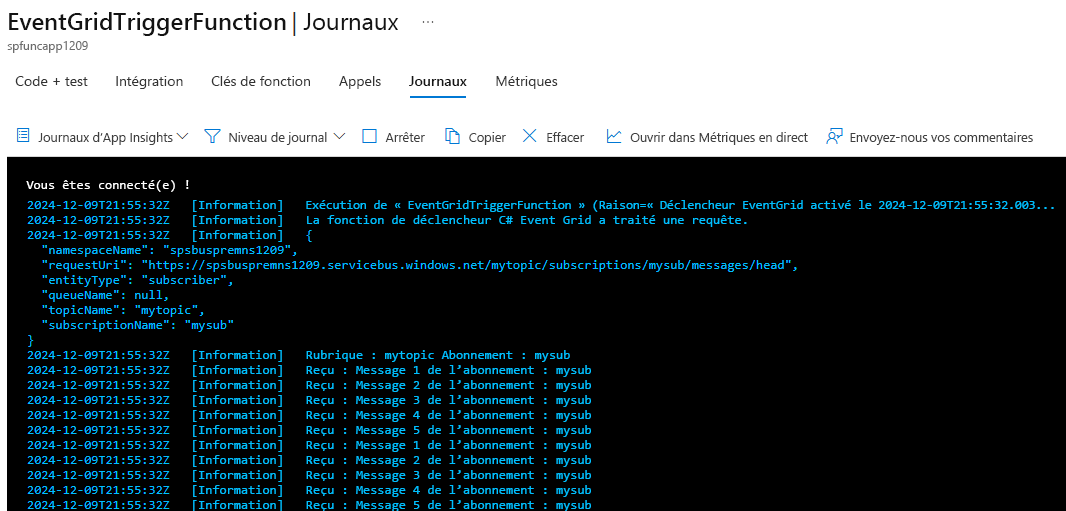Click the "topicName": "mytopic" line
The image size is (1066, 511).
click(123, 310)
